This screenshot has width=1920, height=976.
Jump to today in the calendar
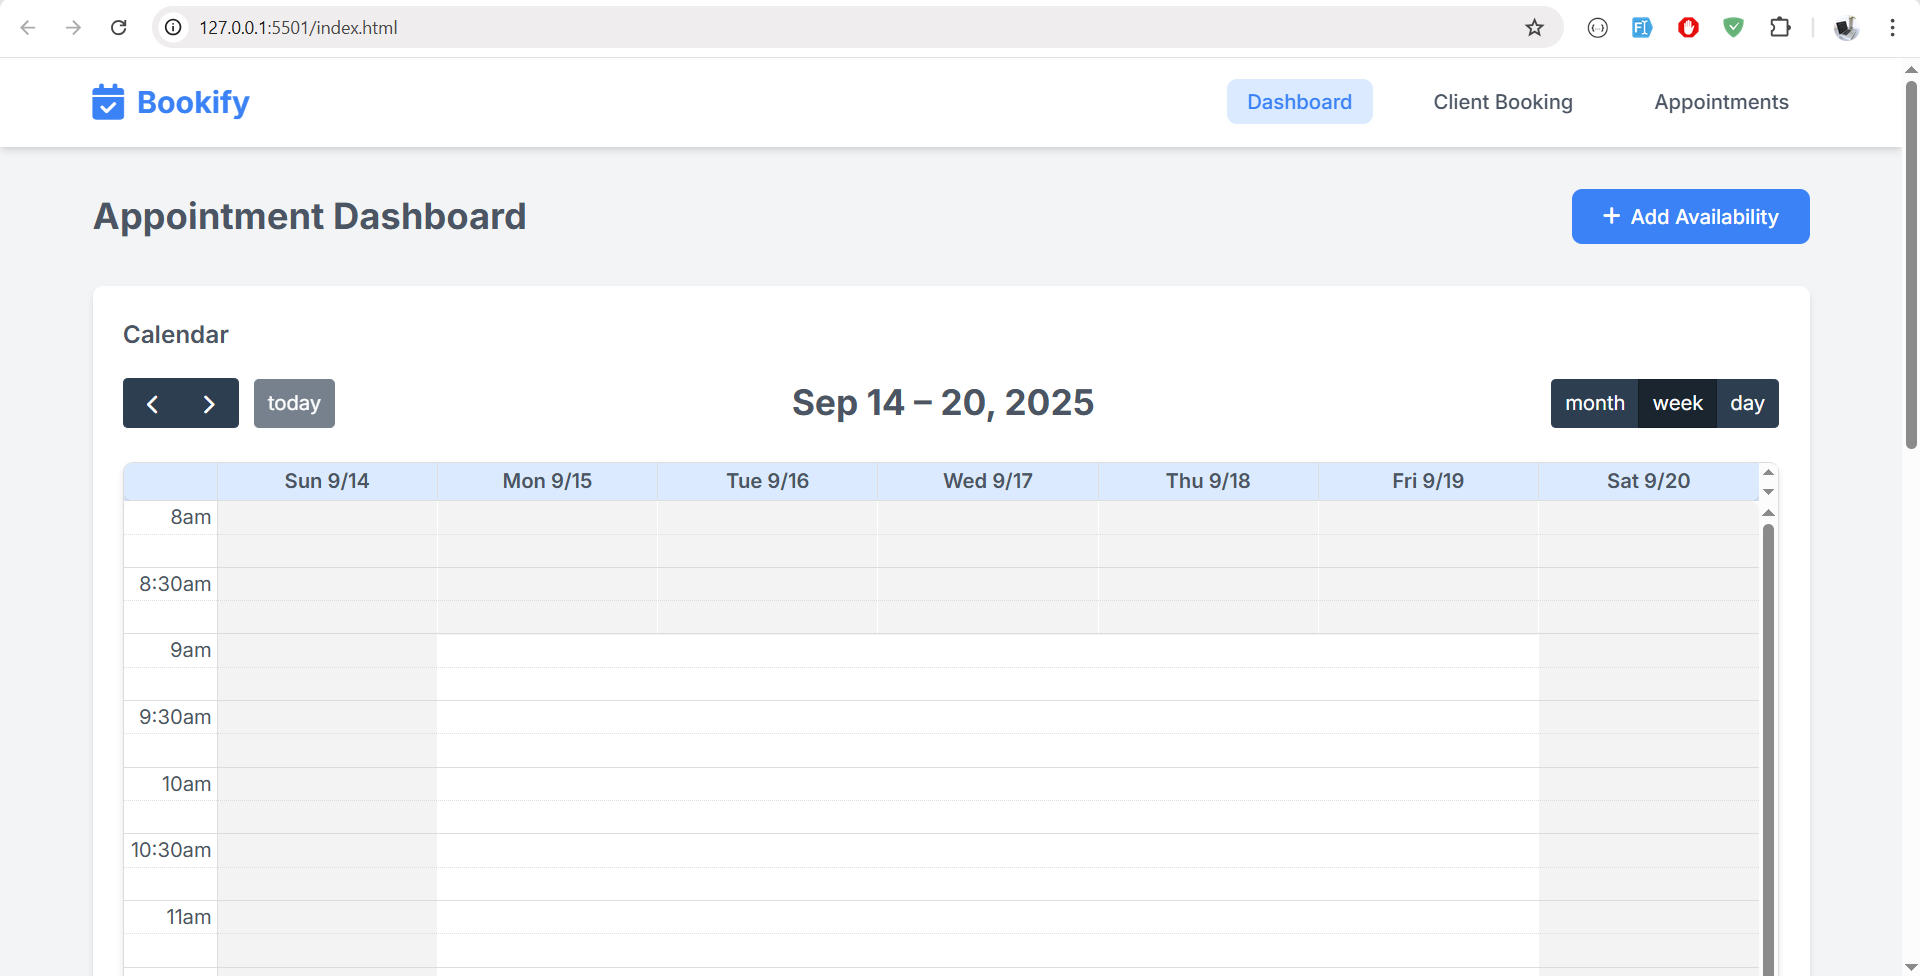[294, 404]
